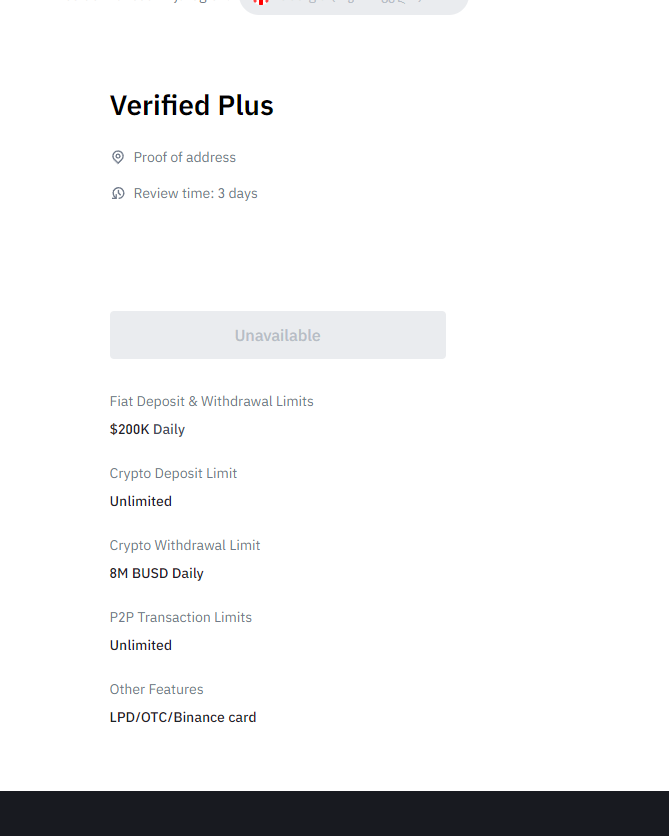The image size is (669, 836).
Task: Click Fiat Deposit & Withdrawal Limits label
Action: pyautogui.click(x=211, y=401)
